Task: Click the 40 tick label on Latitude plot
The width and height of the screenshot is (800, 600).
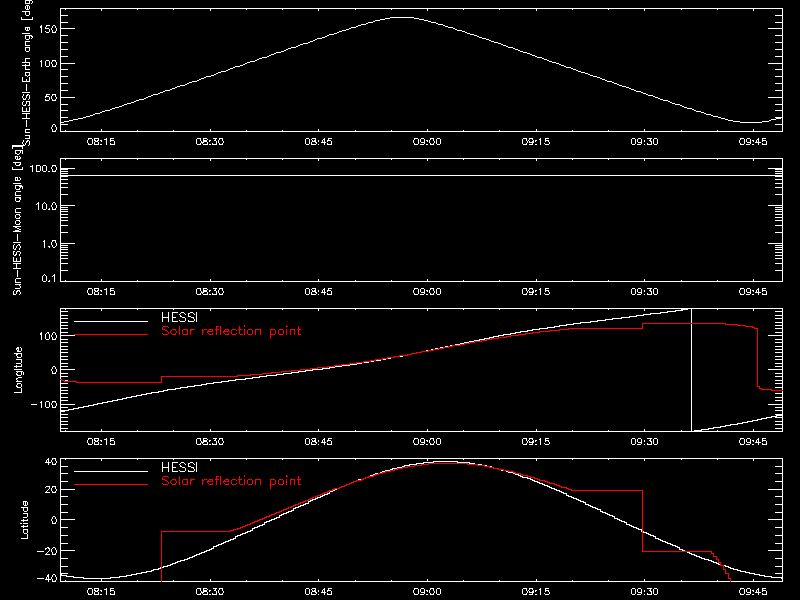Action: (x=51, y=462)
